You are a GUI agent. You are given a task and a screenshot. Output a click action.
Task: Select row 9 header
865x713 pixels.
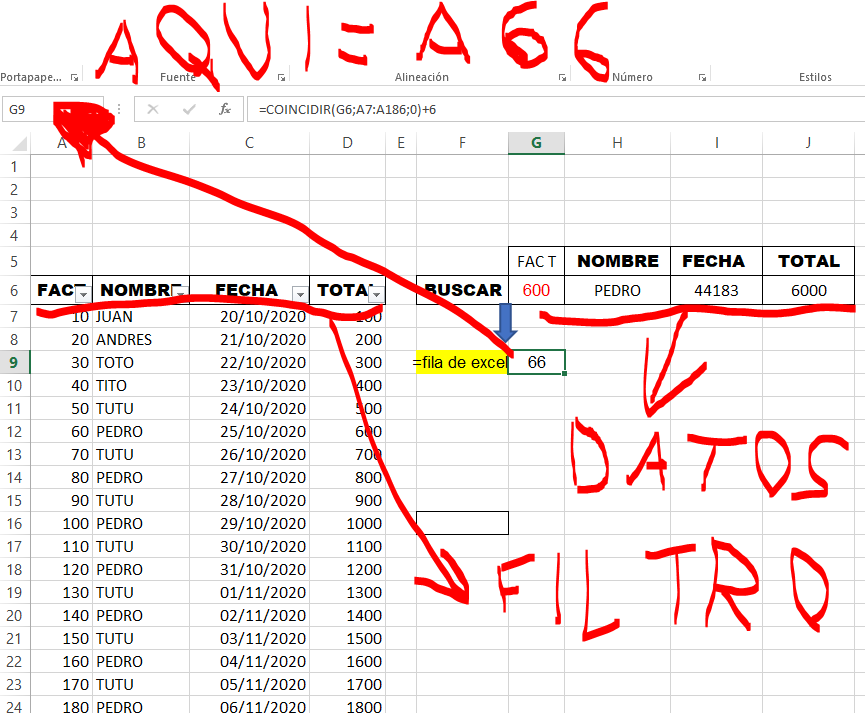coord(14,363)
